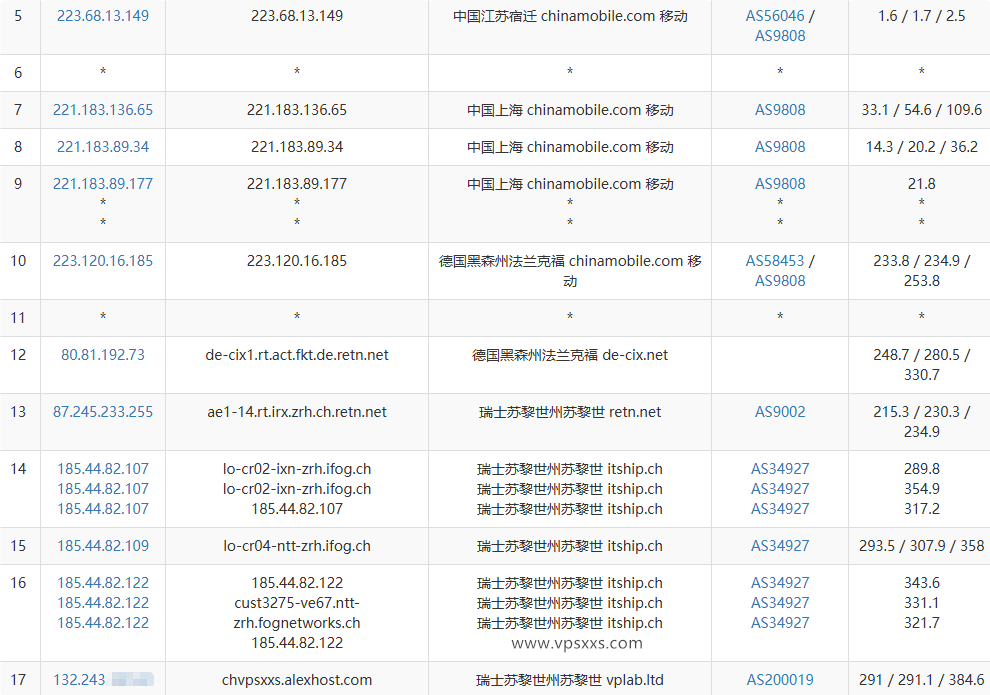Open IP link 80.81.192.73
Image resolution: width=990 pixels, height=695 pixels.
103,355
